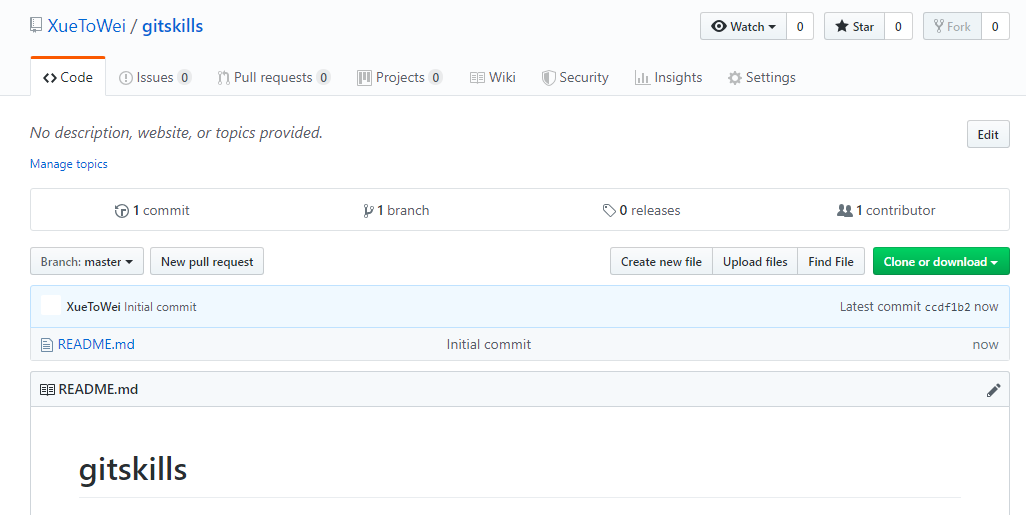
Task: Open the Pull requests tab
Action: coord(274,77)
